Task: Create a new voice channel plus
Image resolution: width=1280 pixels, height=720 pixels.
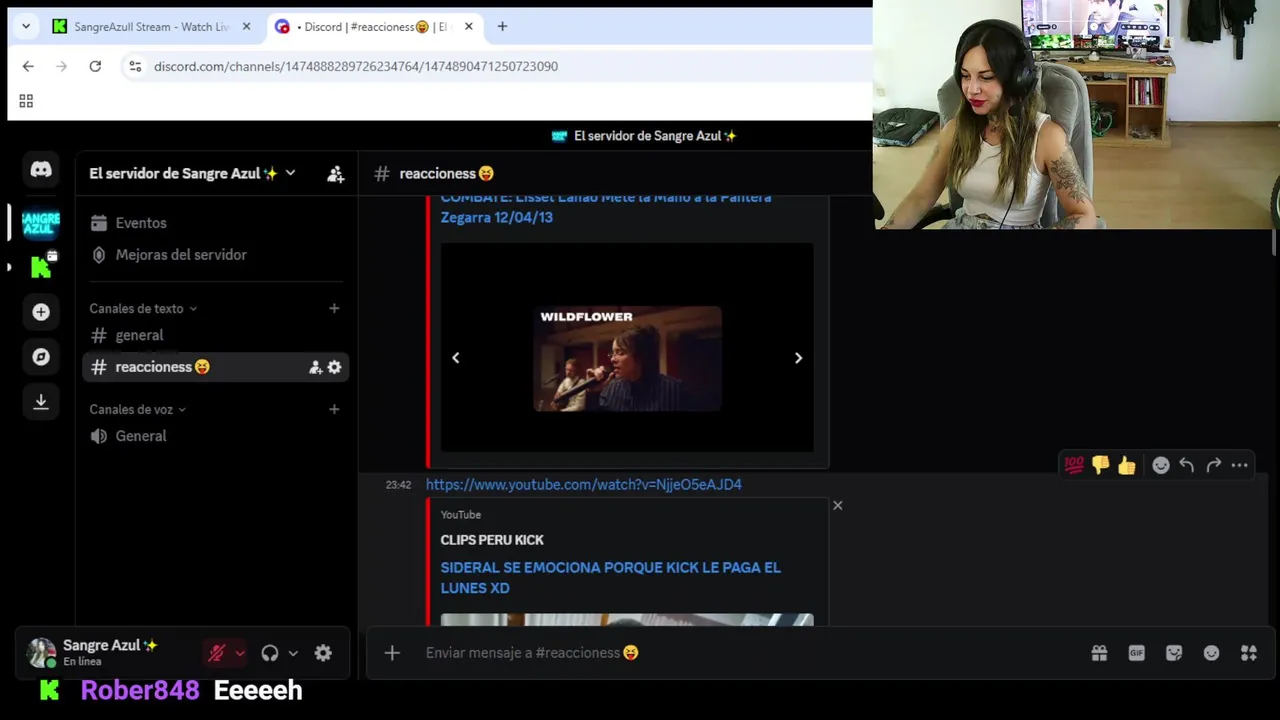Action: coord(334,409)
